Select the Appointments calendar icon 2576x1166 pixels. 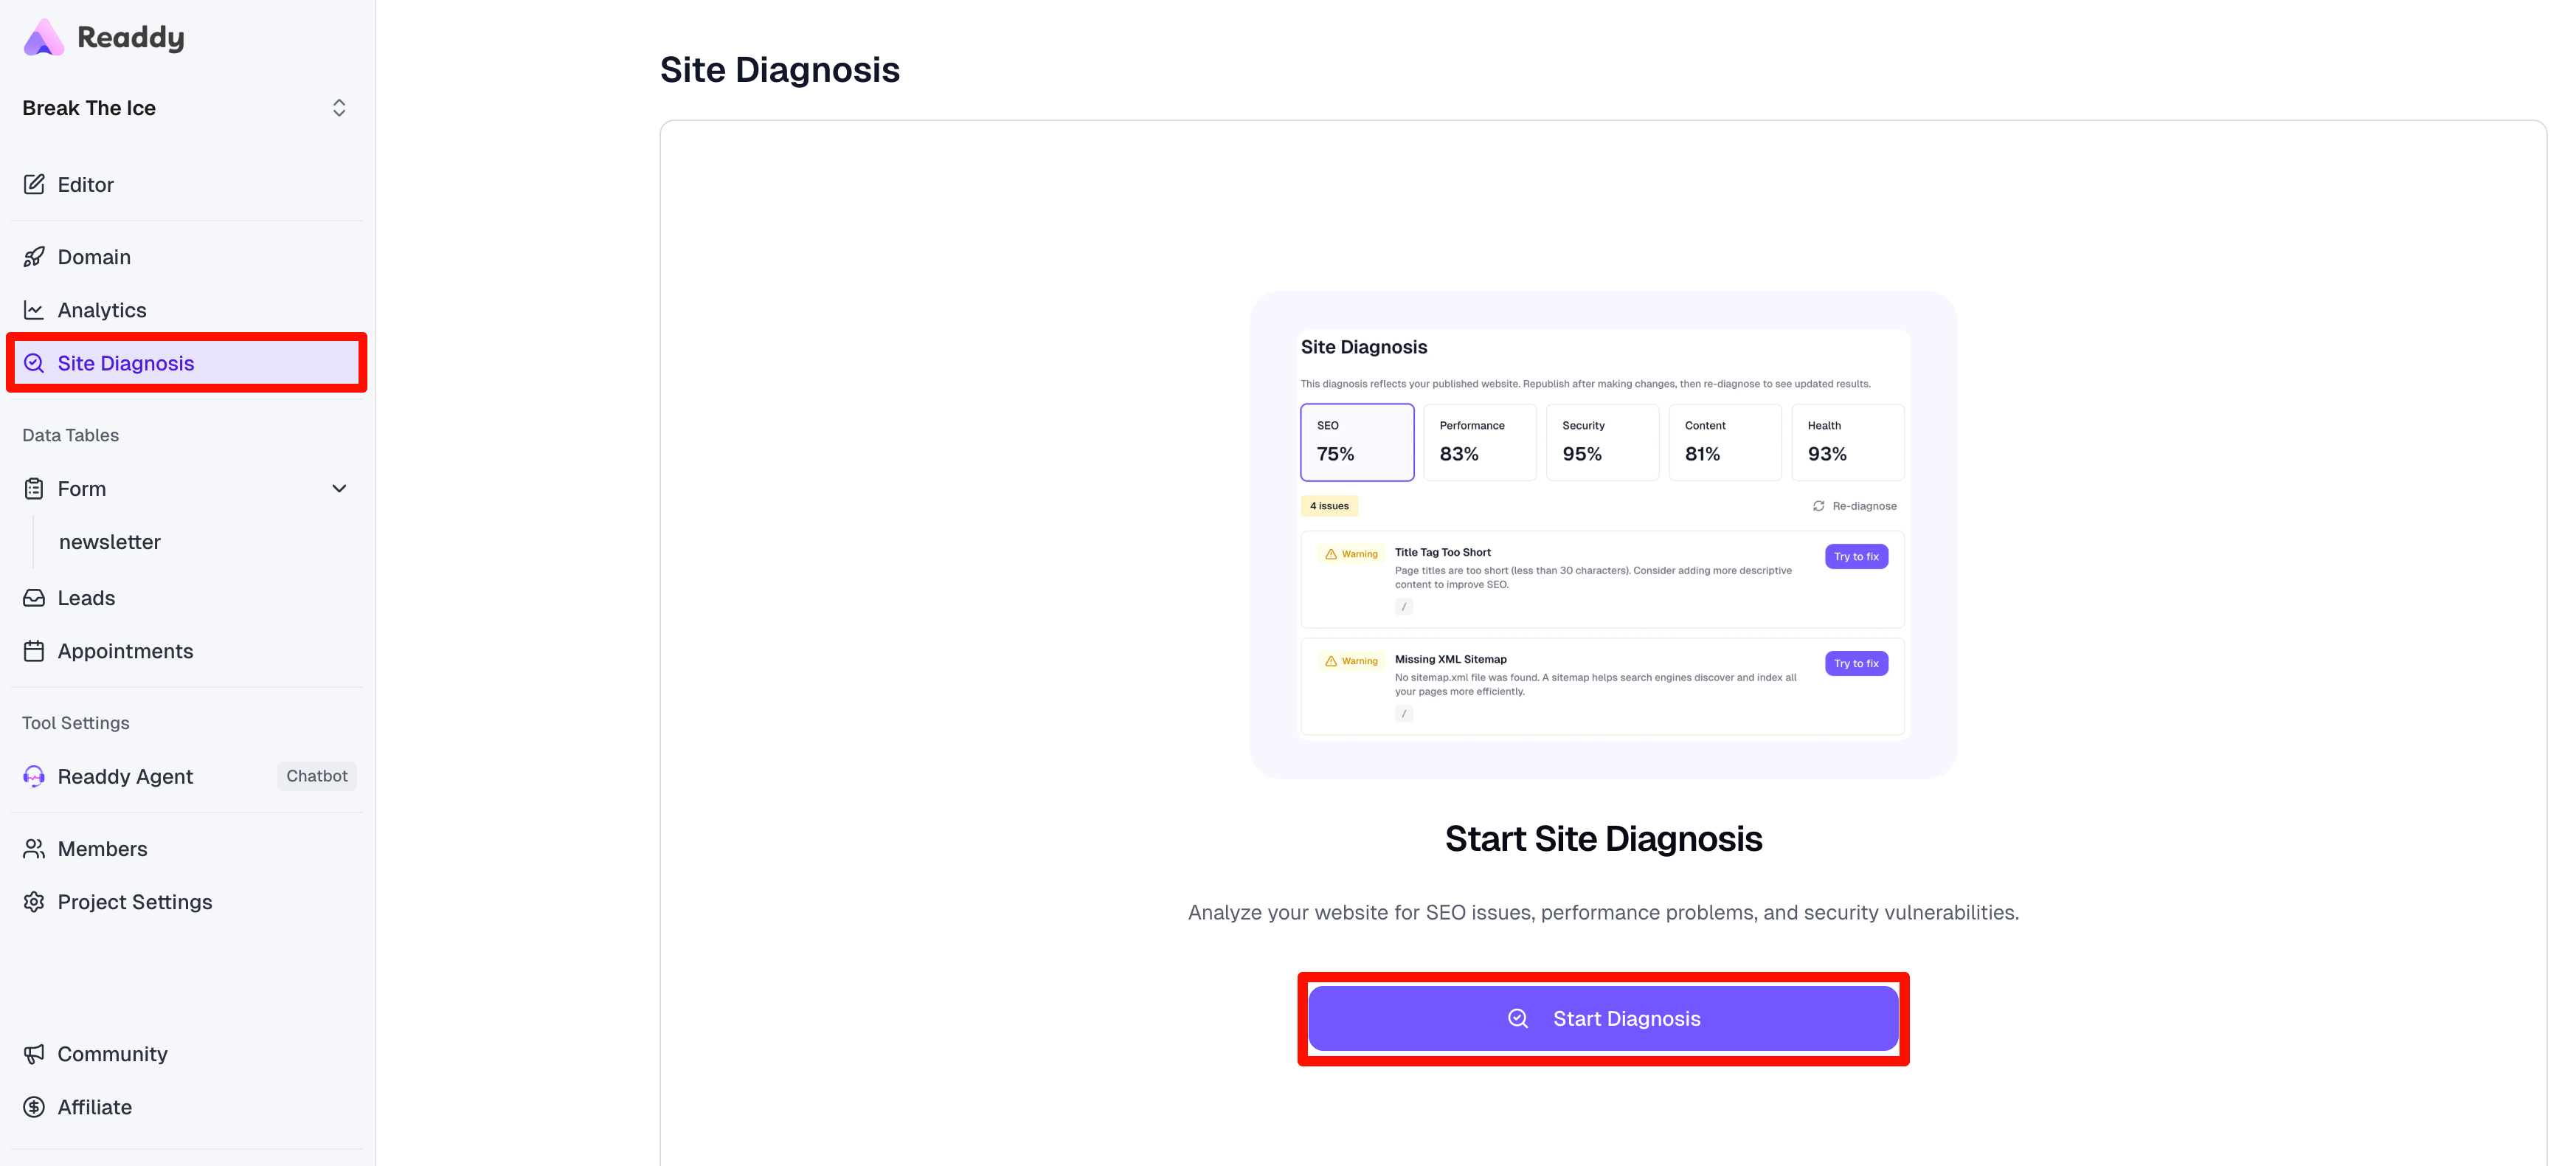34,650
